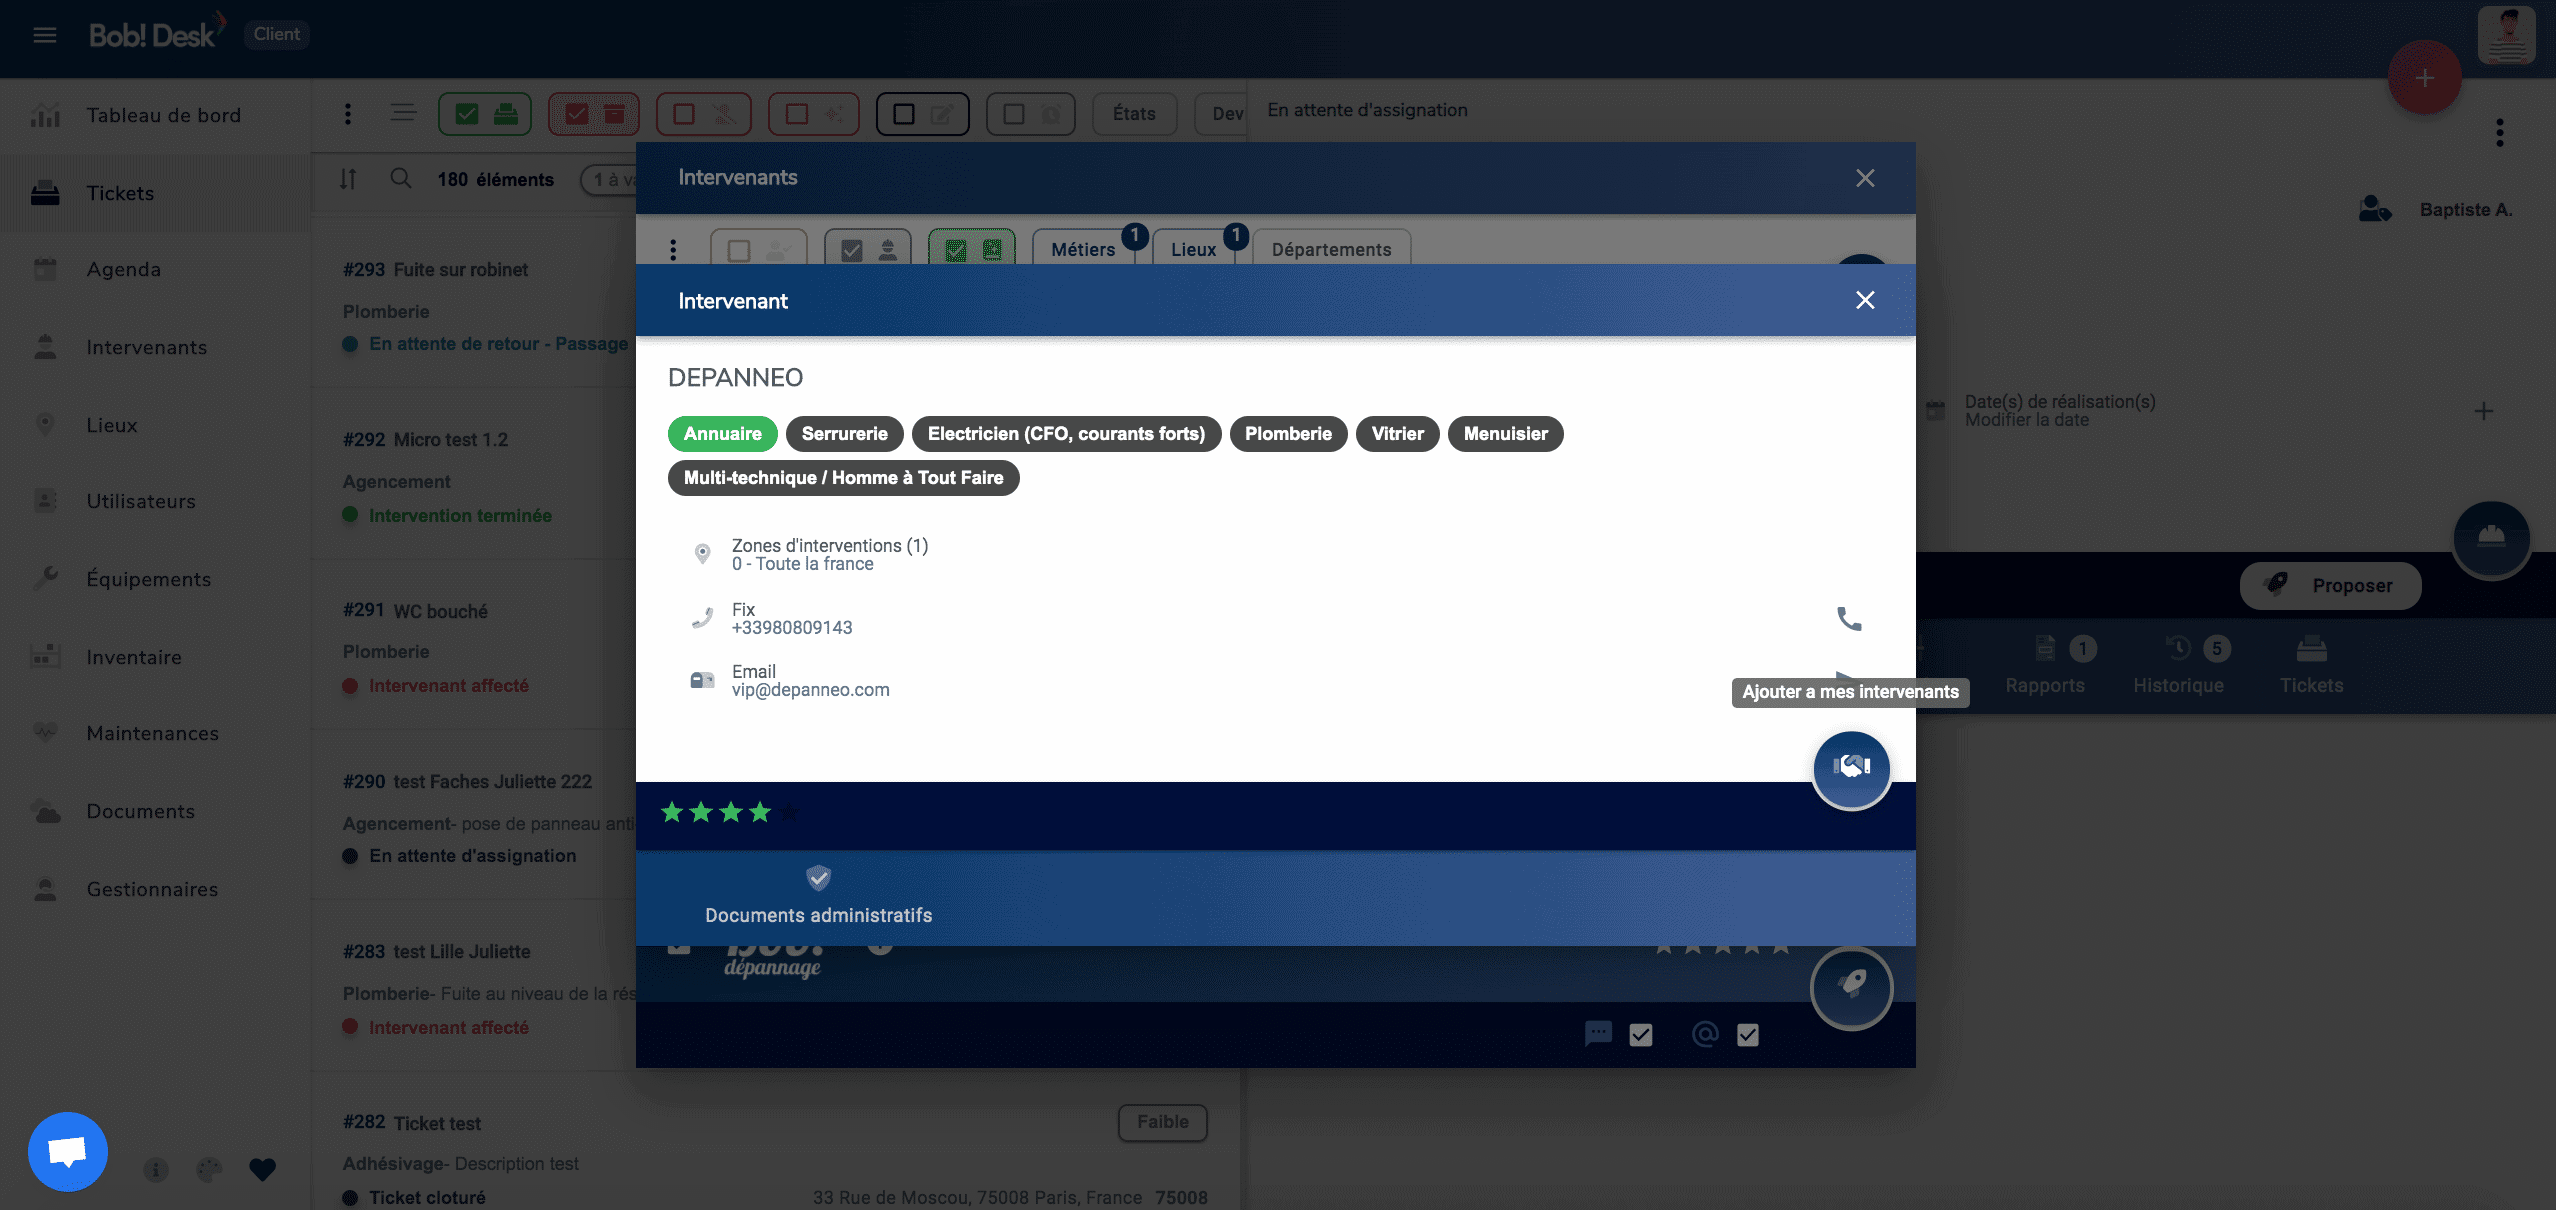Image resolution: width=2556 pixels, height=1210 pixels.
Task: Switch to the Historique tab
Action: [x=2179, y=666]
